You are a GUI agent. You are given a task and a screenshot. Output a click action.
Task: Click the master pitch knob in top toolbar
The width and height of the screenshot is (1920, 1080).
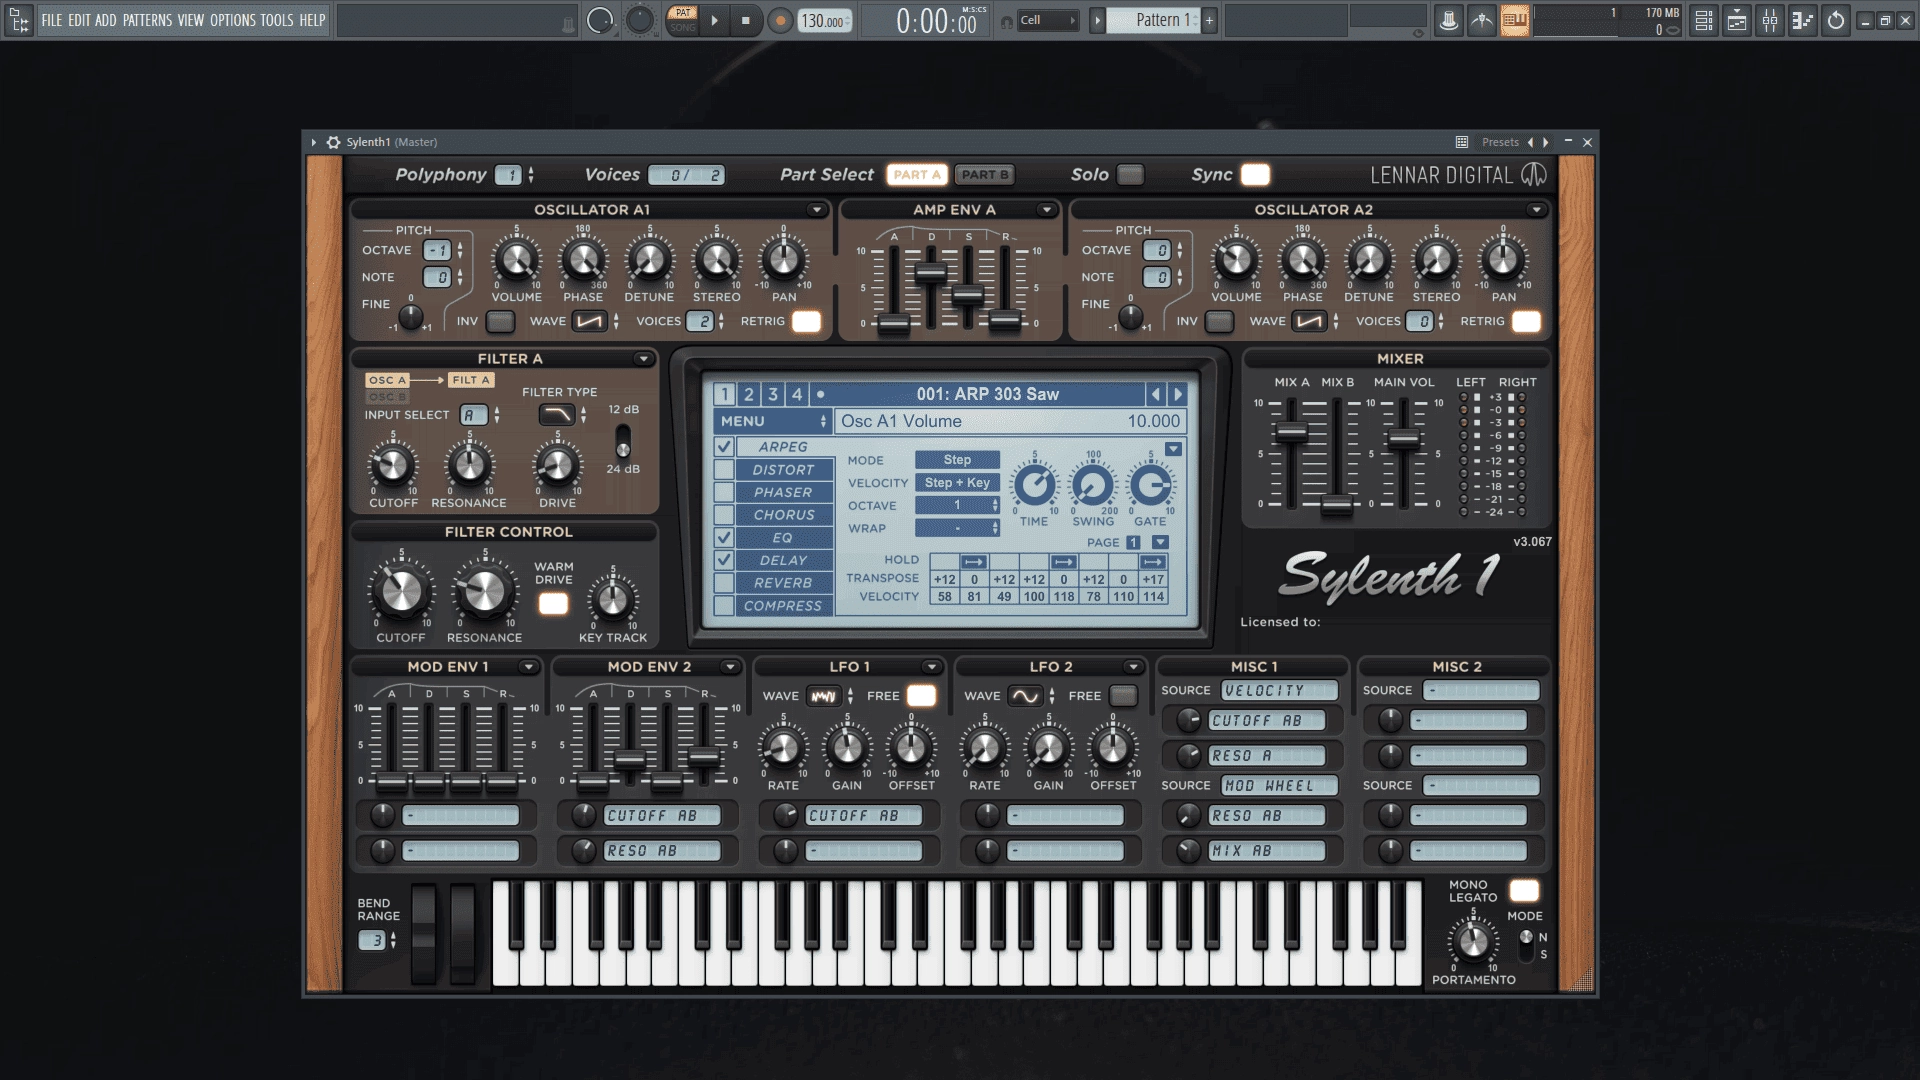tap(639, 20)
